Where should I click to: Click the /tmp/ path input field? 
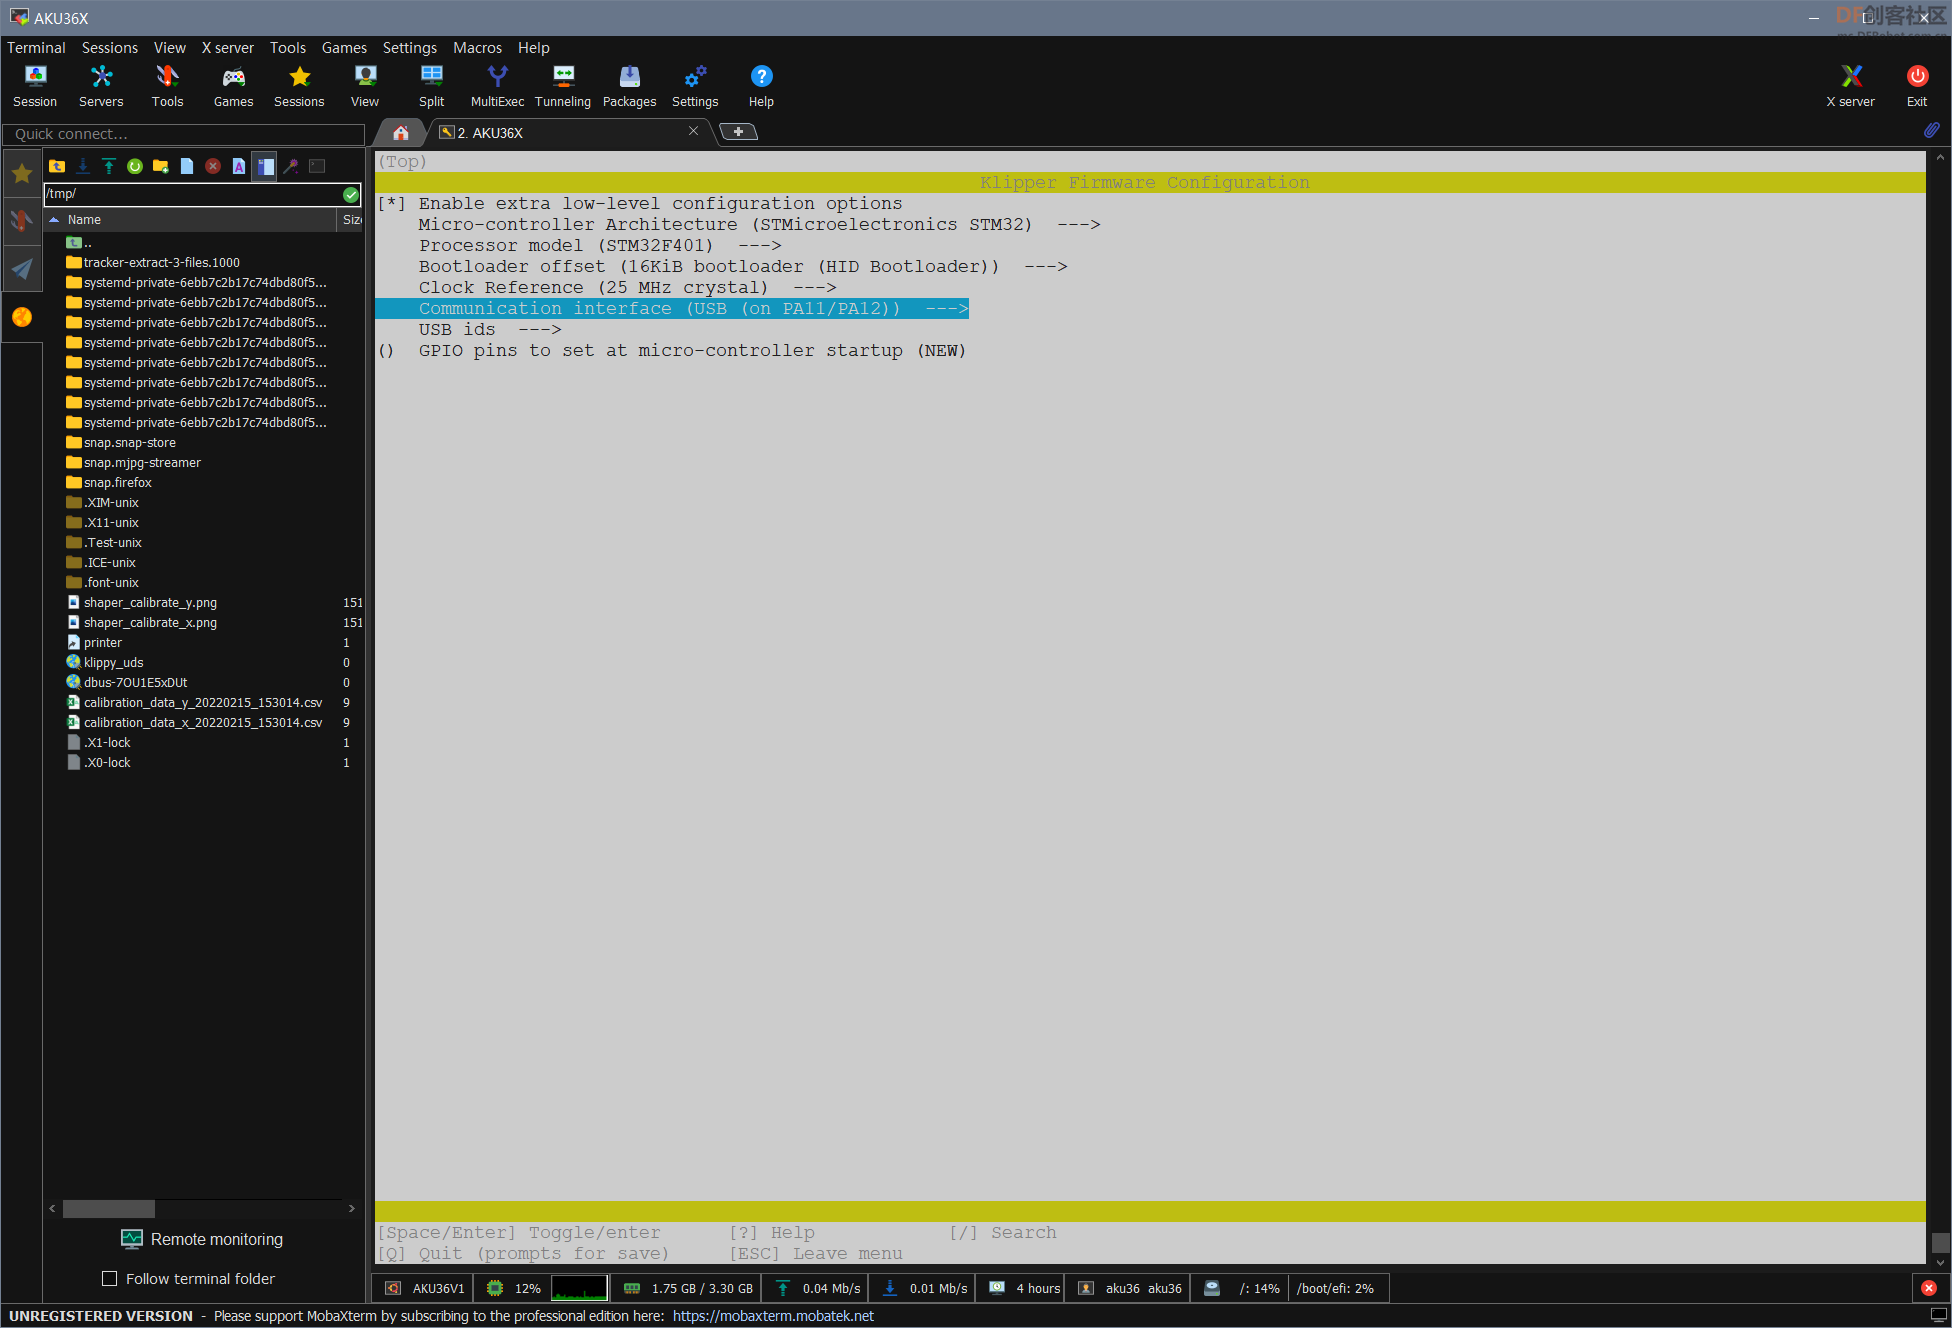tap(193, 194)
